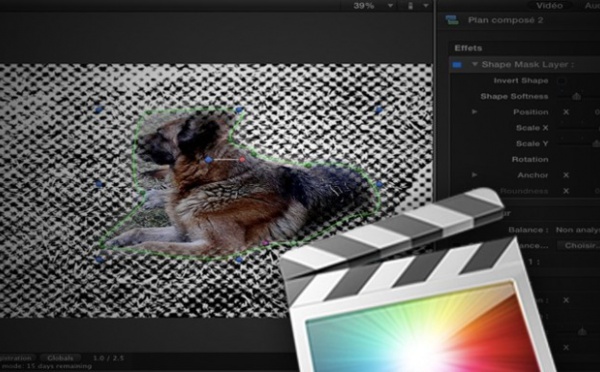Expand the Anchor parameter triangle
Screen dimensions: 600x372
[474, 175]
